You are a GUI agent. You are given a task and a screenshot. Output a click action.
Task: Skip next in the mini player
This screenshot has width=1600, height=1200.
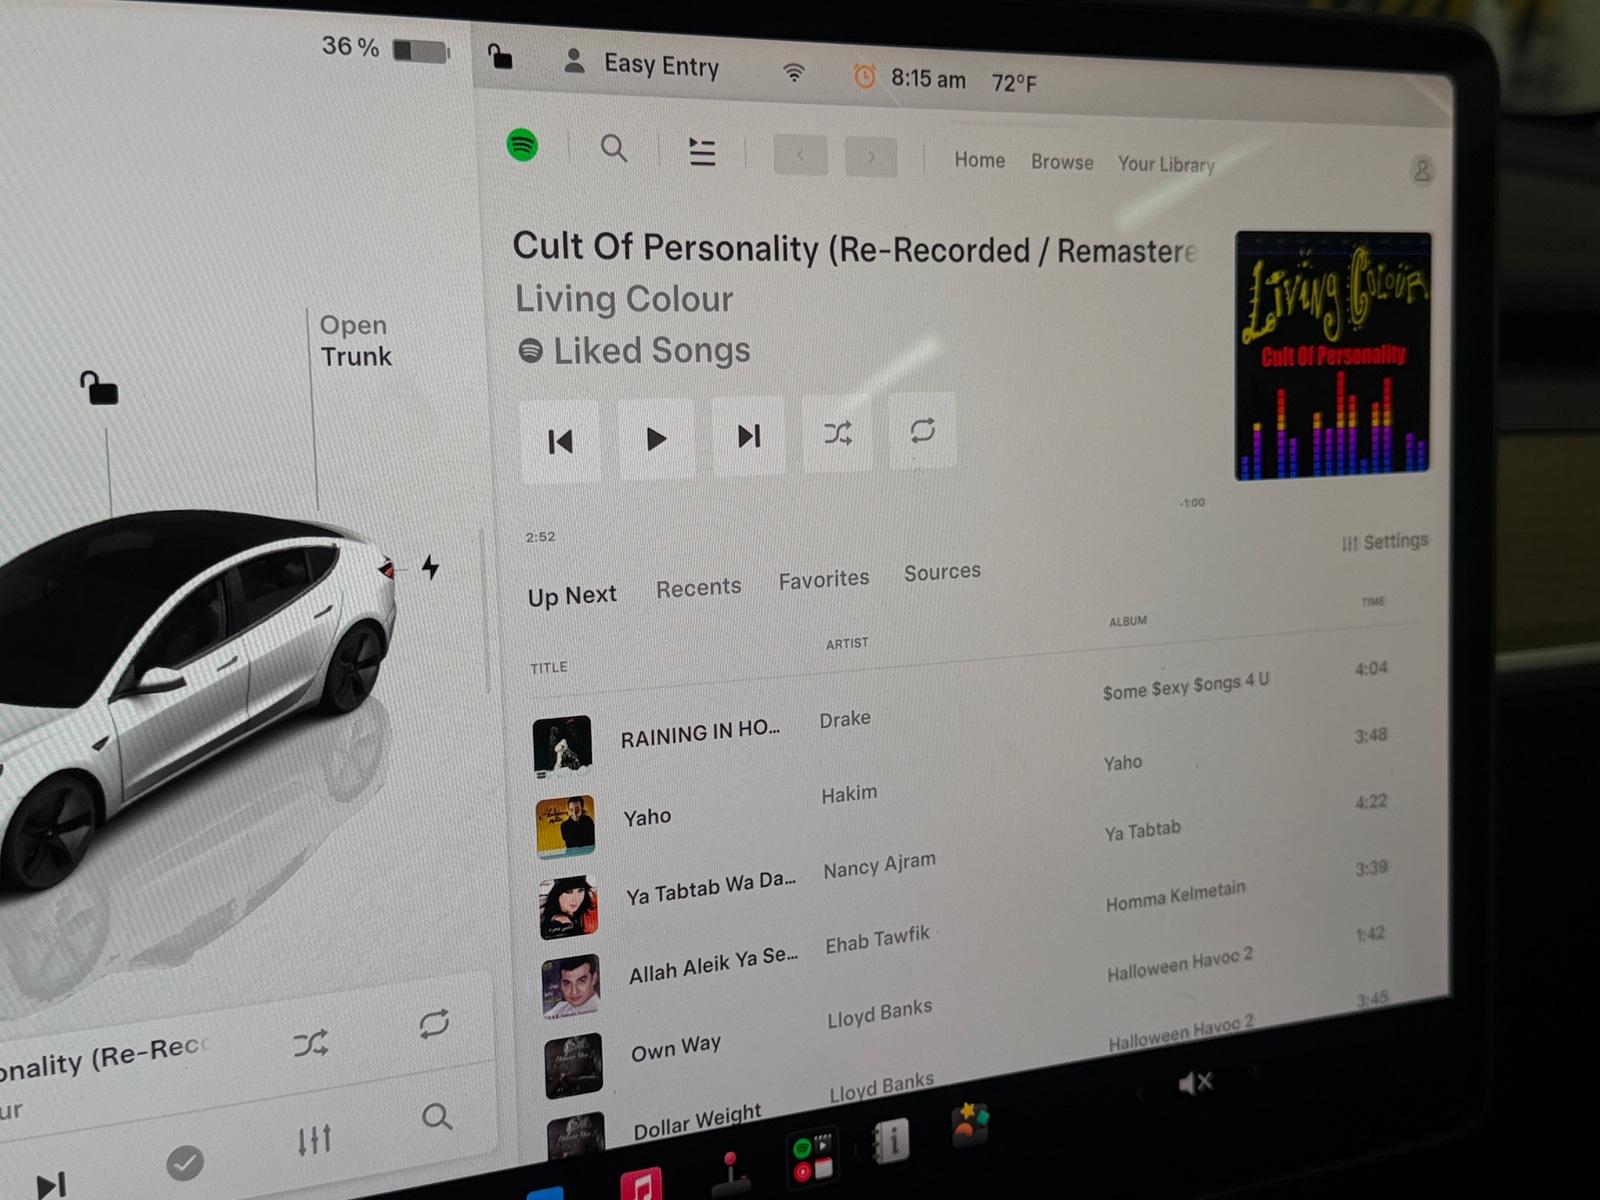(x=50, y=1185)
